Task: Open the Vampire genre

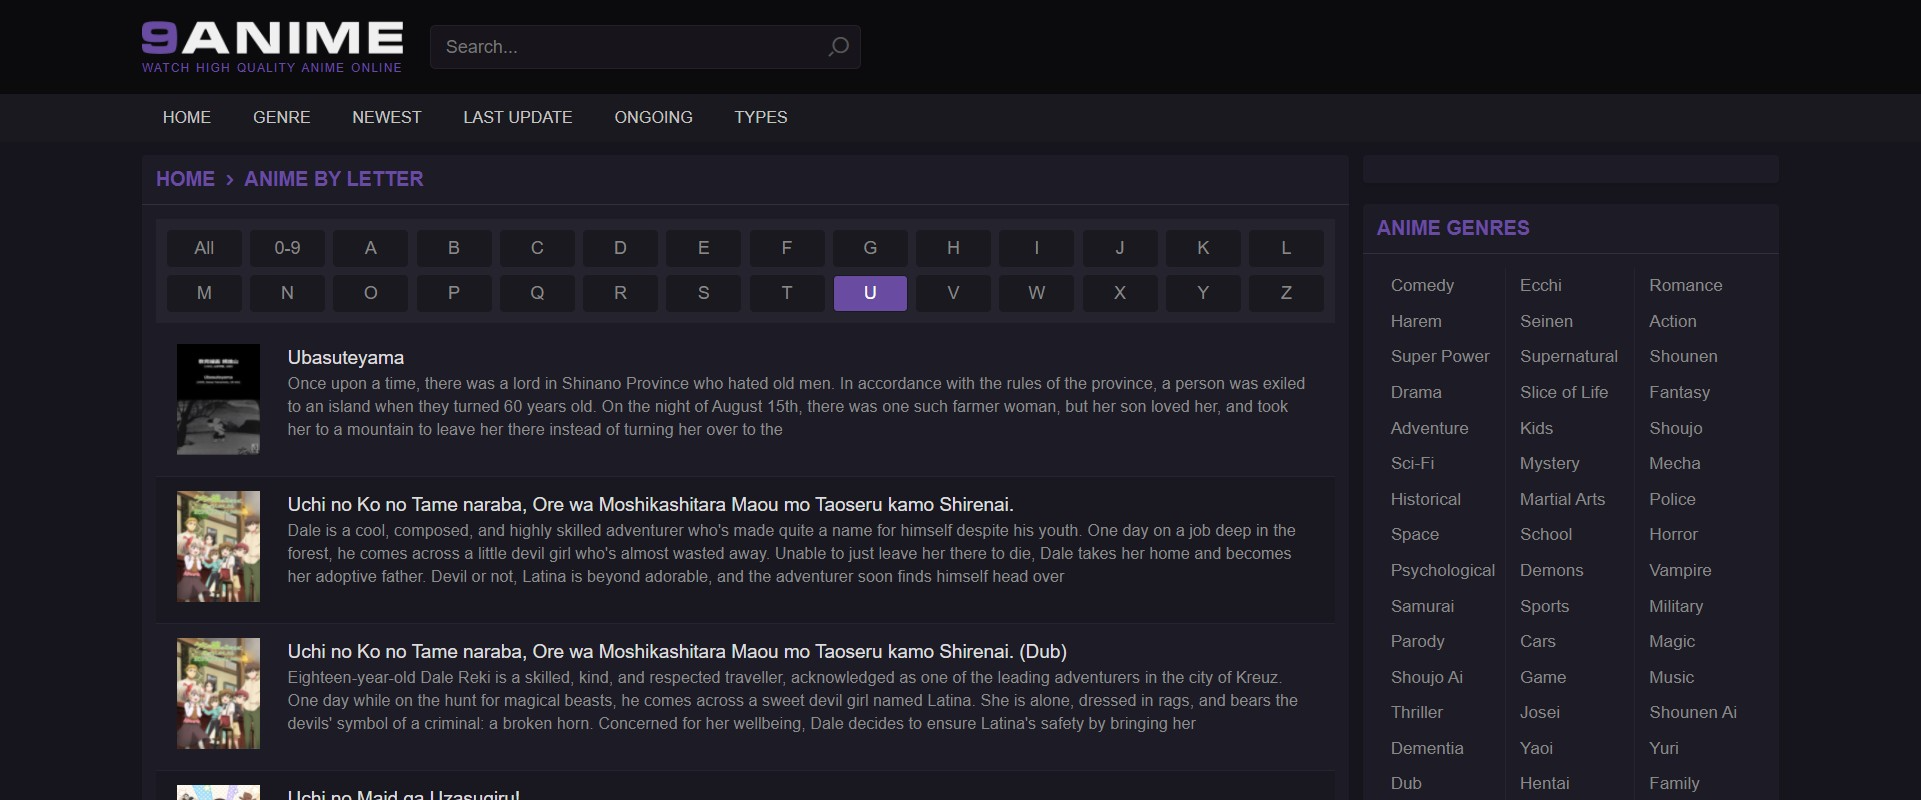Action: tap(1680, 570)
